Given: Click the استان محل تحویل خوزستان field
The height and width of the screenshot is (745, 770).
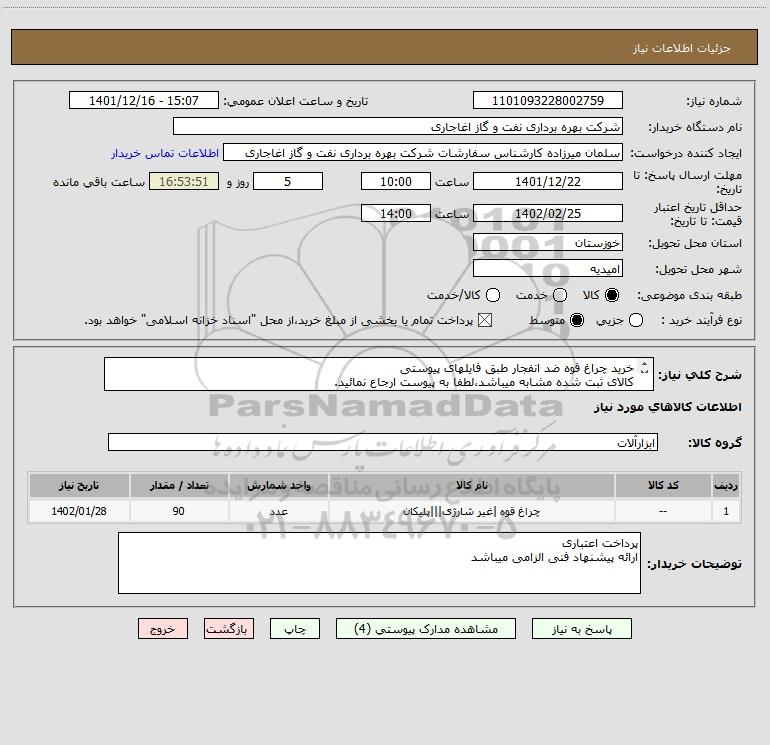Looking at the screenshot, I should [x=548, y=242].
